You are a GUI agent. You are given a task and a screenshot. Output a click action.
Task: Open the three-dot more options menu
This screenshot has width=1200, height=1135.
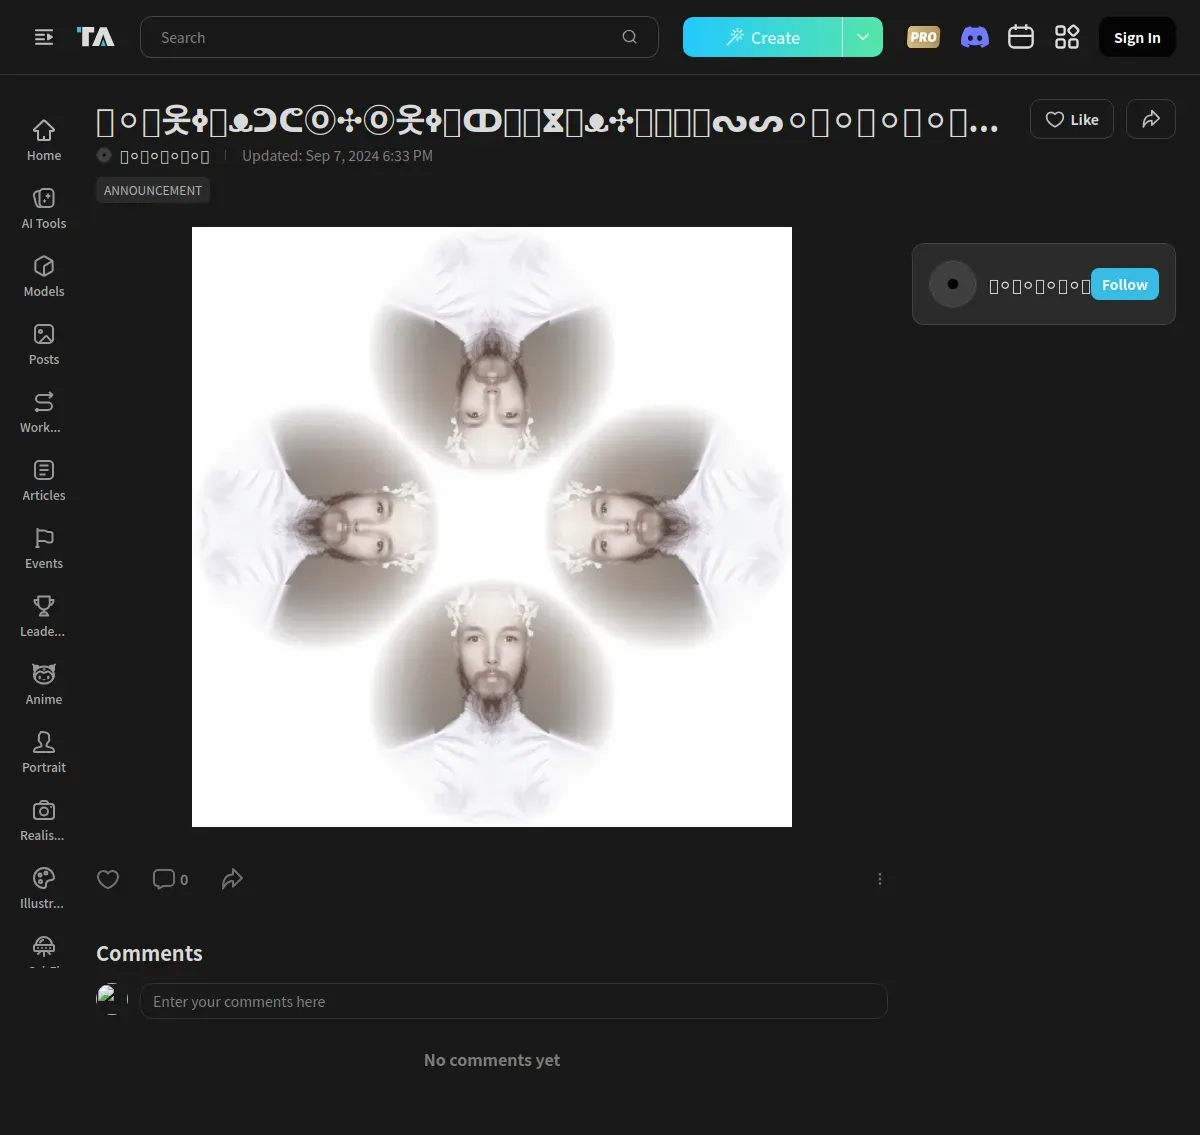point(880,879)
